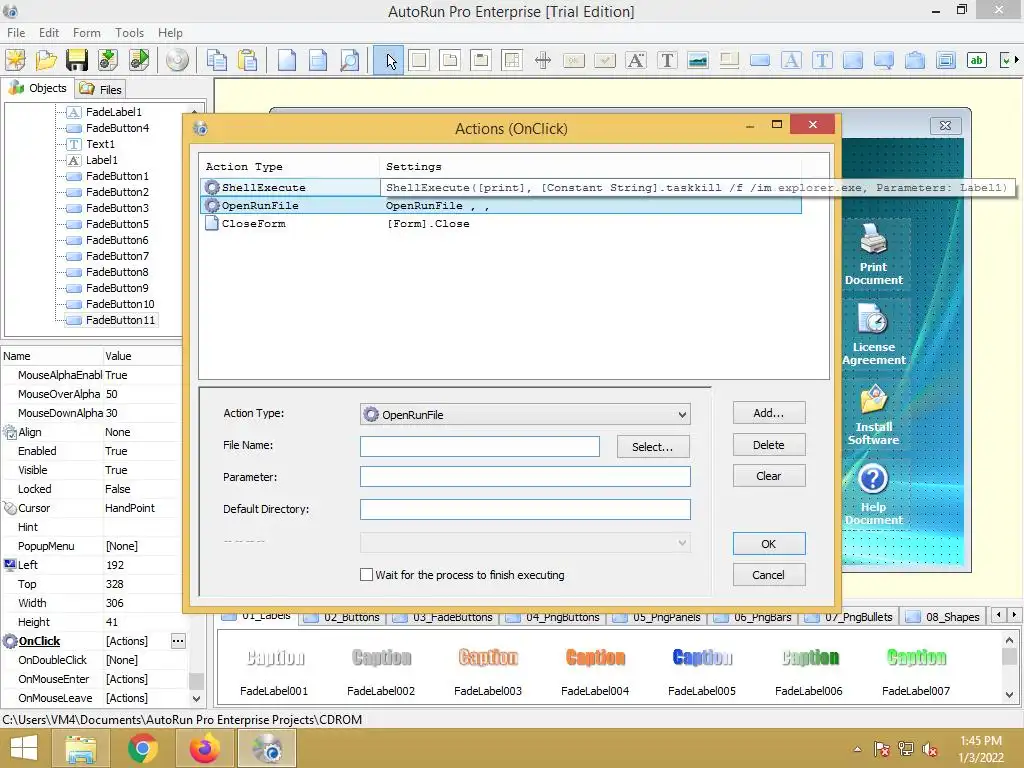Select FadeButton11 in the objects tree
This screenshot has width=1024, height=768.
(120, 320)
